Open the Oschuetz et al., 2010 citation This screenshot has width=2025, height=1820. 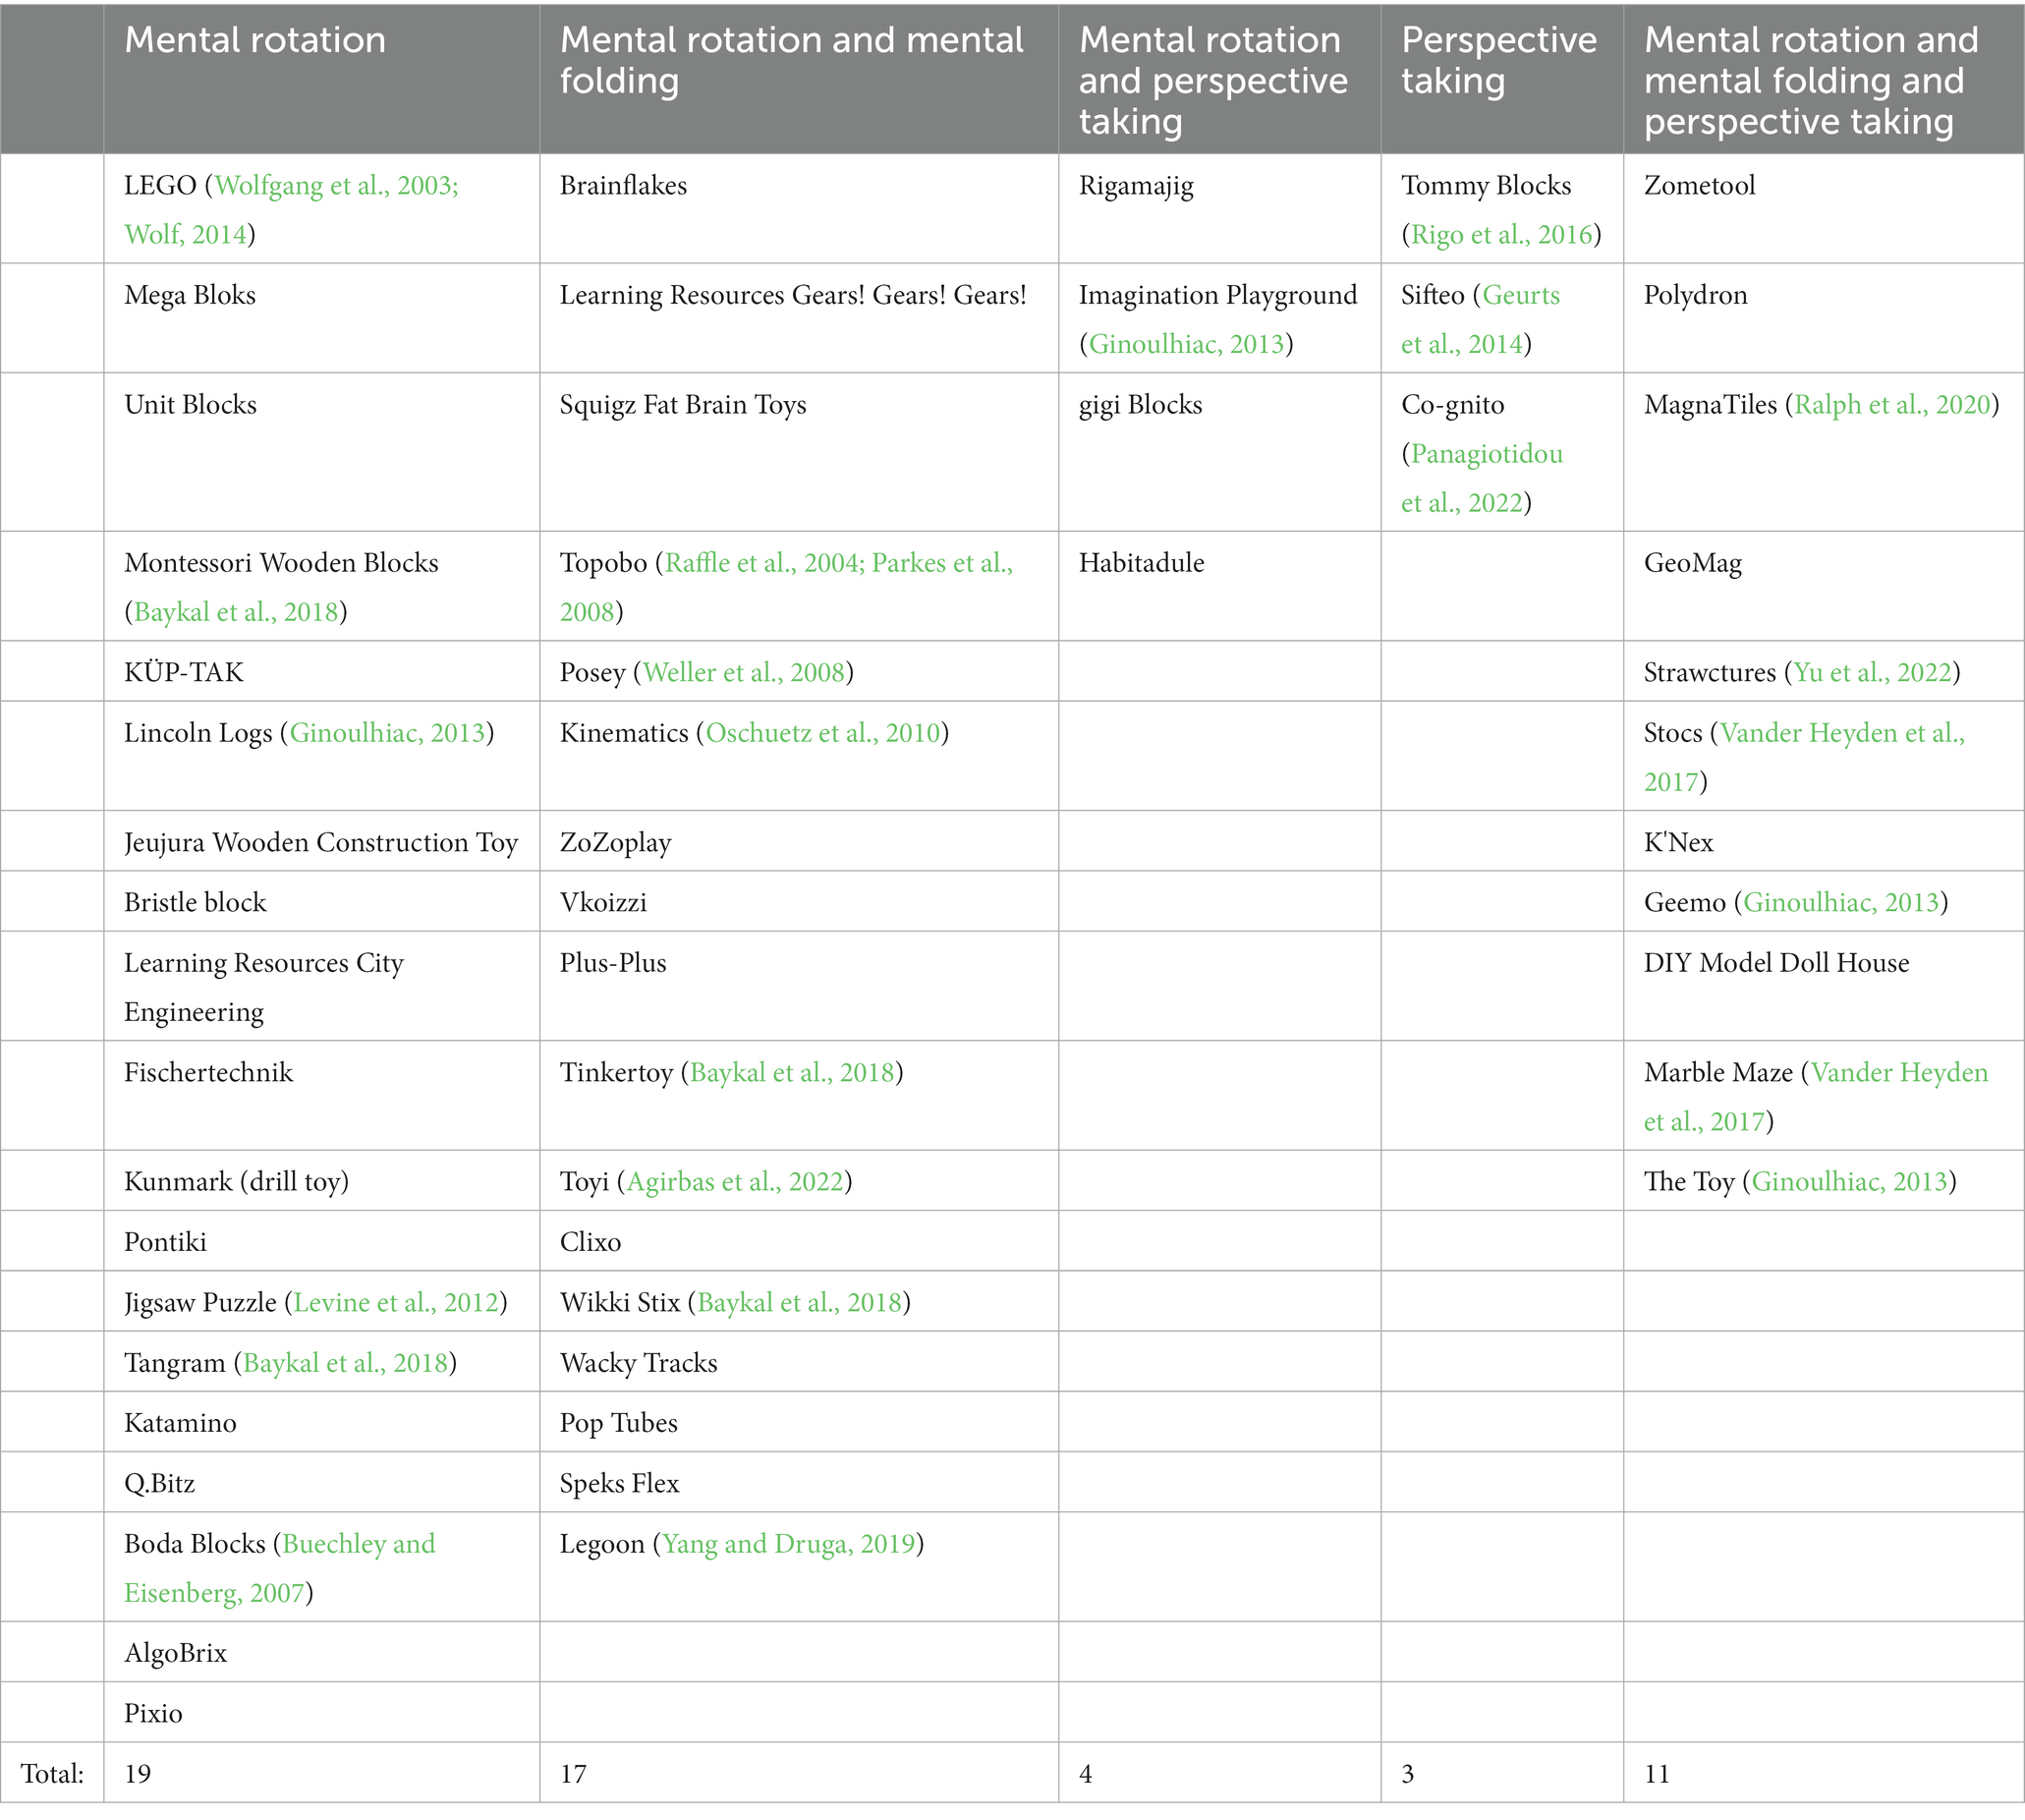click(823, 734)
